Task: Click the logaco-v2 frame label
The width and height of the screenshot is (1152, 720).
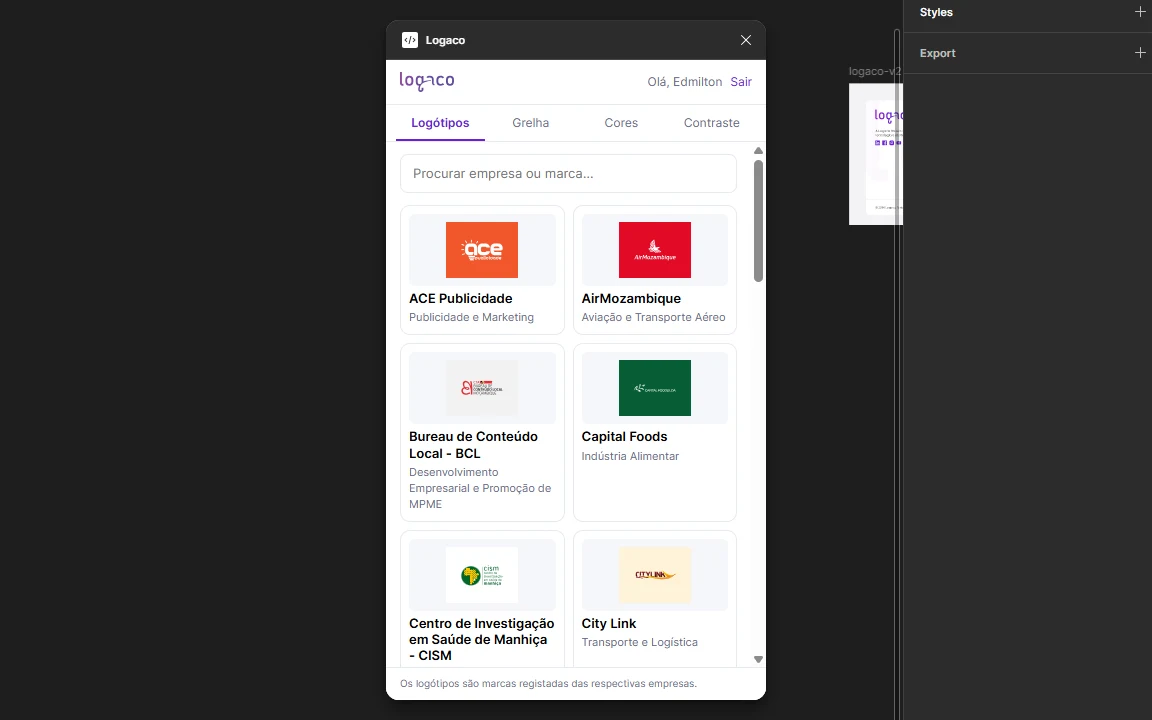Action: pos(875,71)
